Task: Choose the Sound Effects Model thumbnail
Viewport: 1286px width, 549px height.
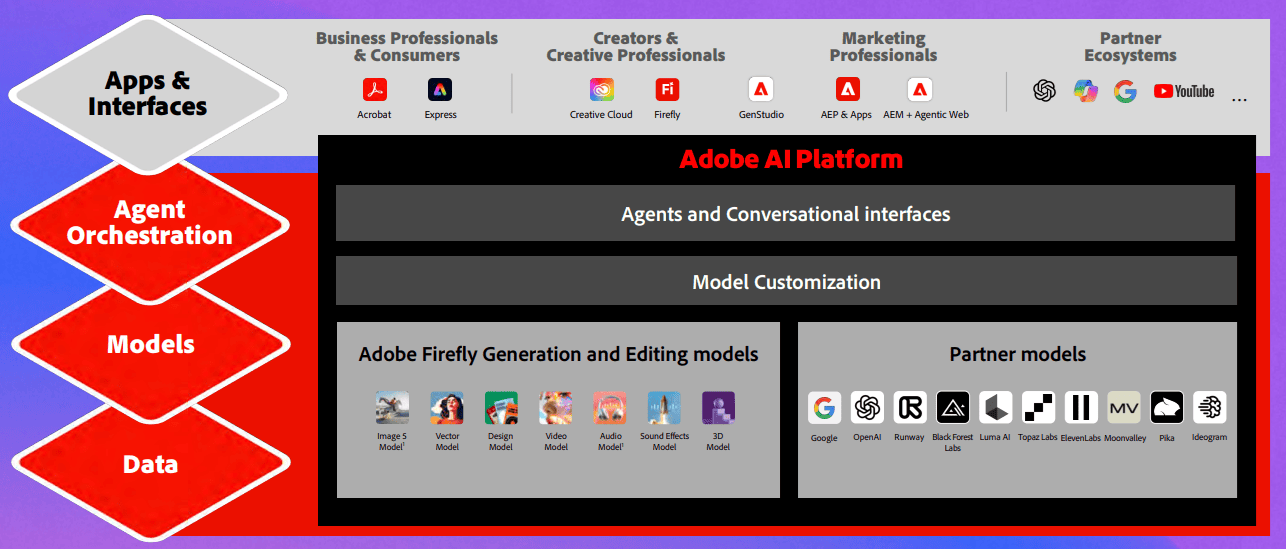Action: (664, 408)
